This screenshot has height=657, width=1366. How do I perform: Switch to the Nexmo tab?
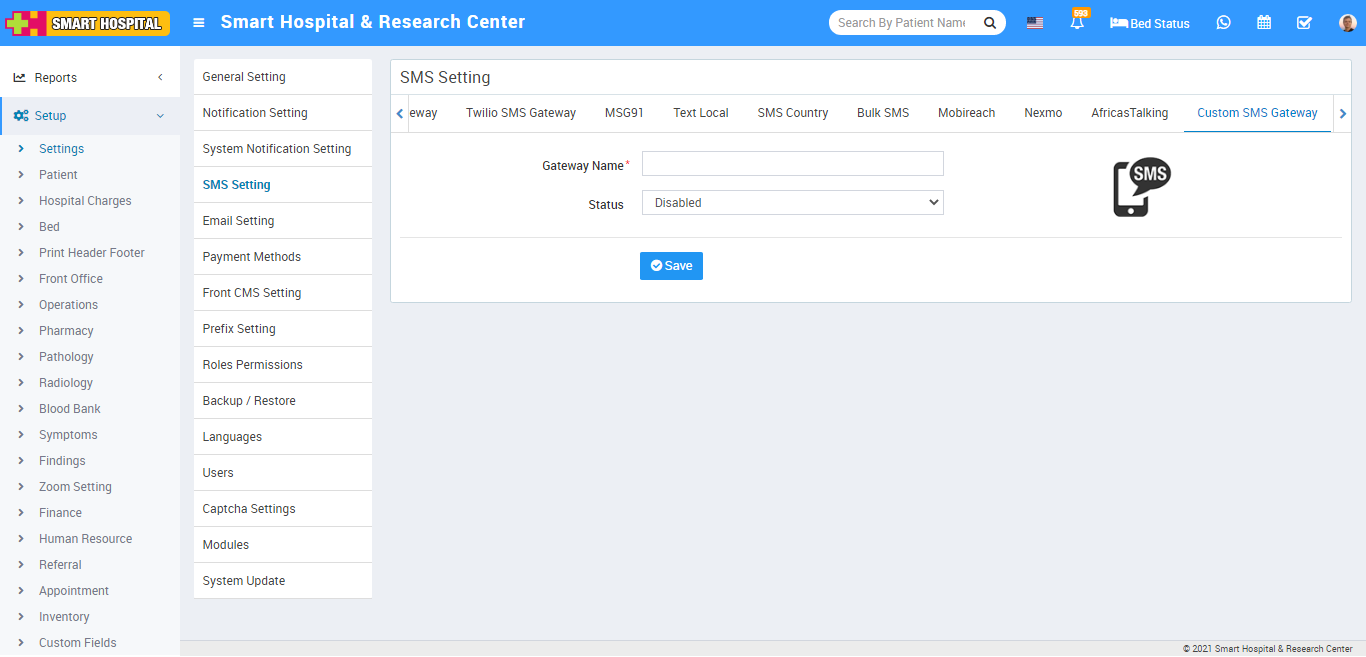(1043, 113)
